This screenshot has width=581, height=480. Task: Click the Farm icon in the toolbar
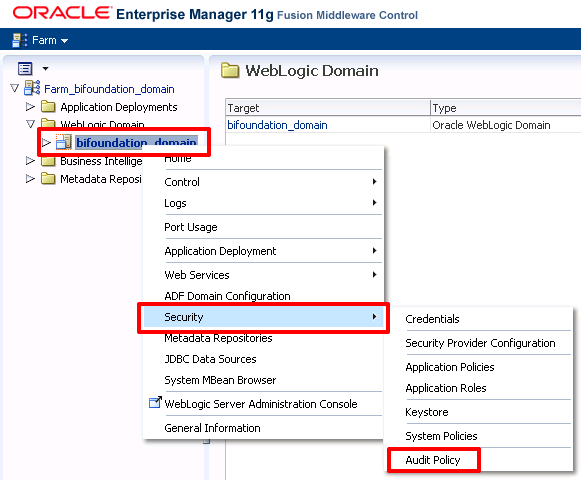[20, 40]
